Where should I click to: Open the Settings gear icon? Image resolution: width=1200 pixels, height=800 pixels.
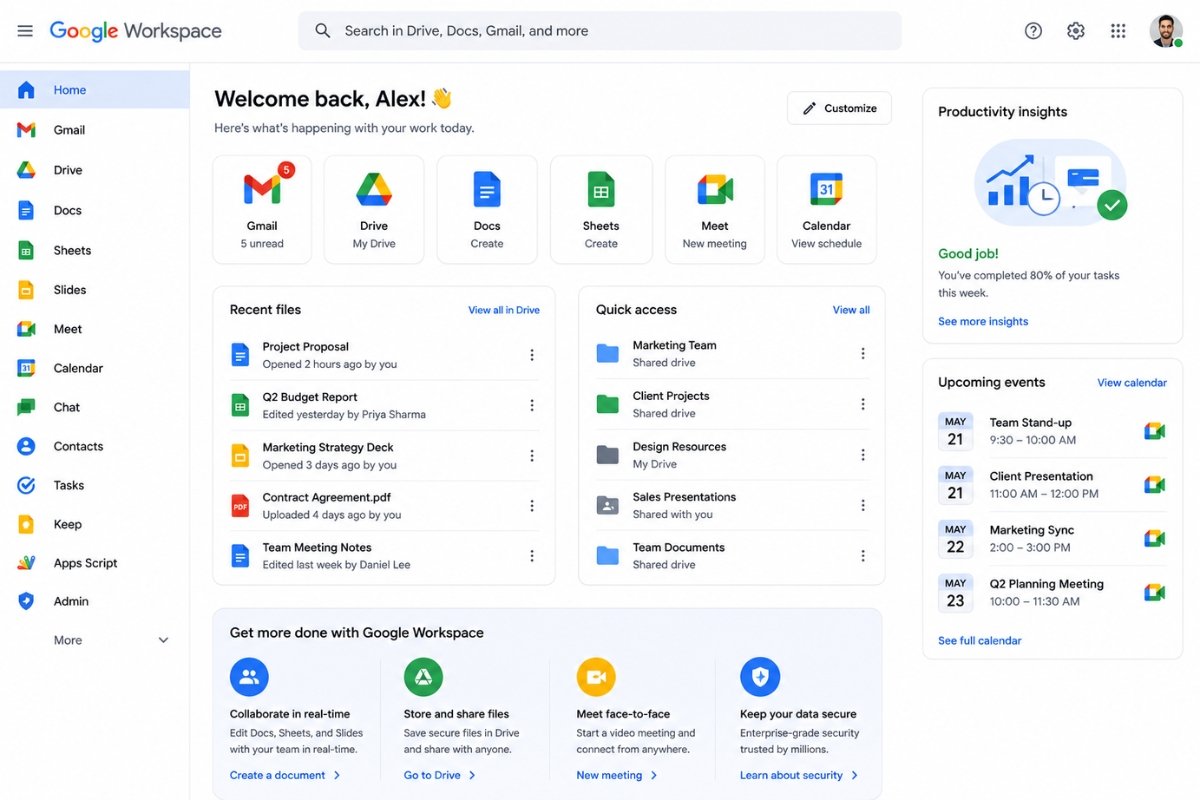click(x=1076, y=31)
